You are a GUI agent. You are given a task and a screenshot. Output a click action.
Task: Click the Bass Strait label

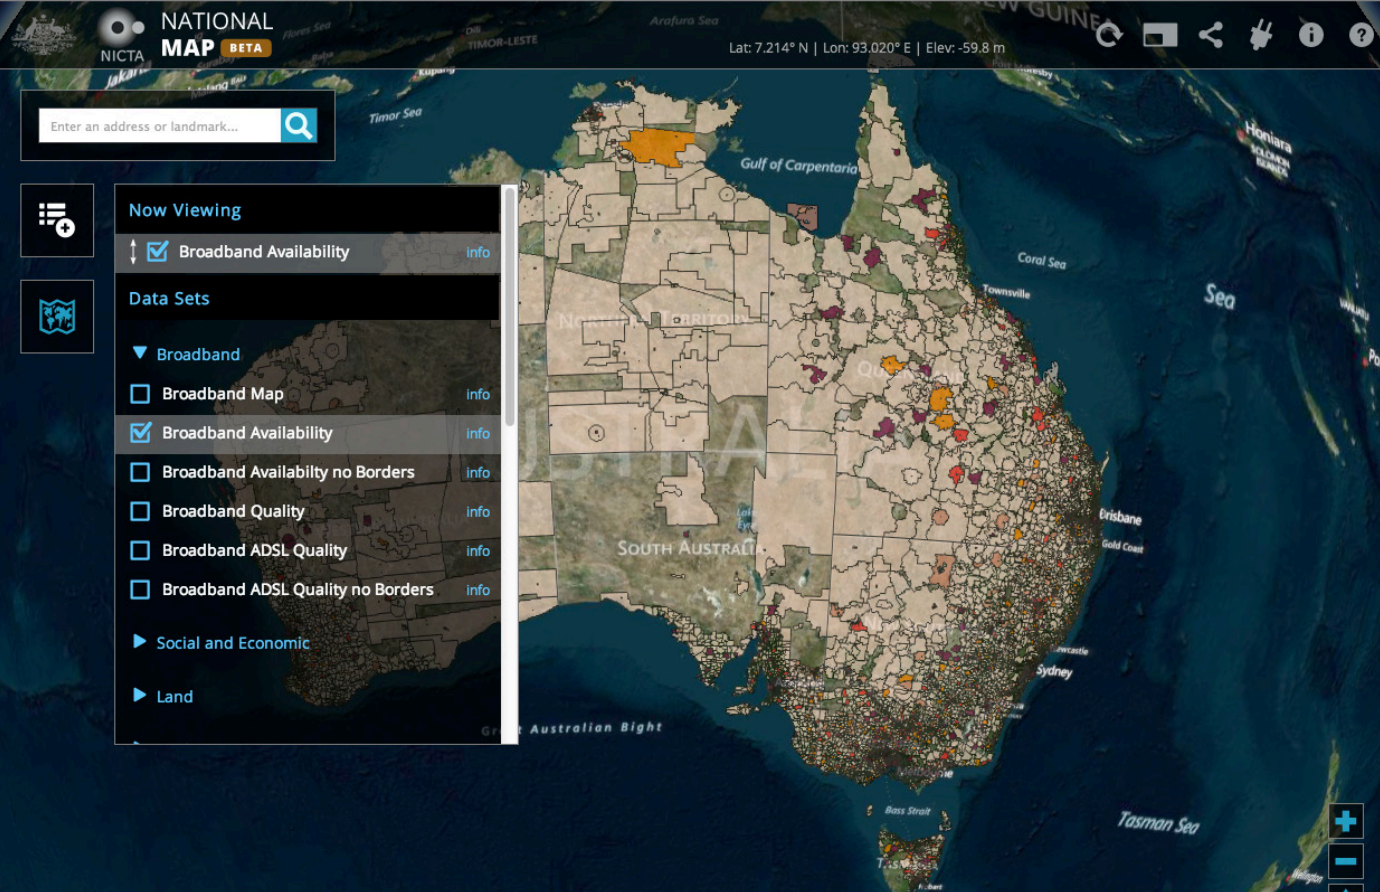click(907, 811)
